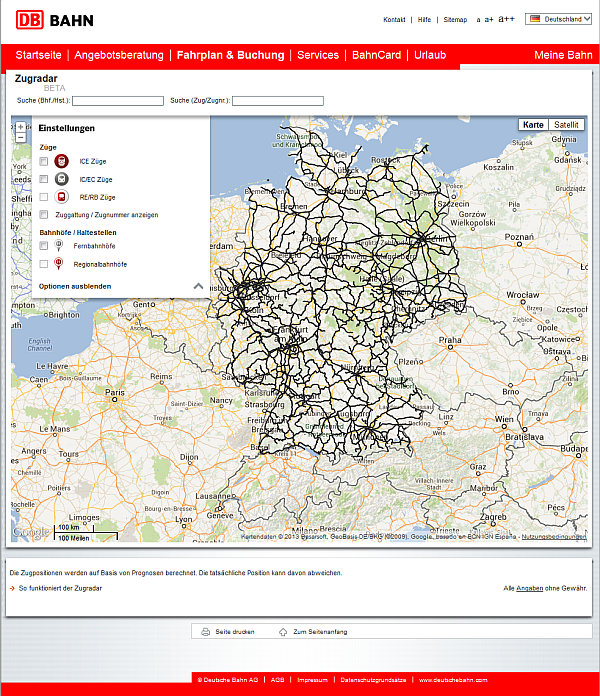The width and height of the screenshot is (600, 696).
Task: Open Fahrplan & Buchung menu
Action: [230, 55]
